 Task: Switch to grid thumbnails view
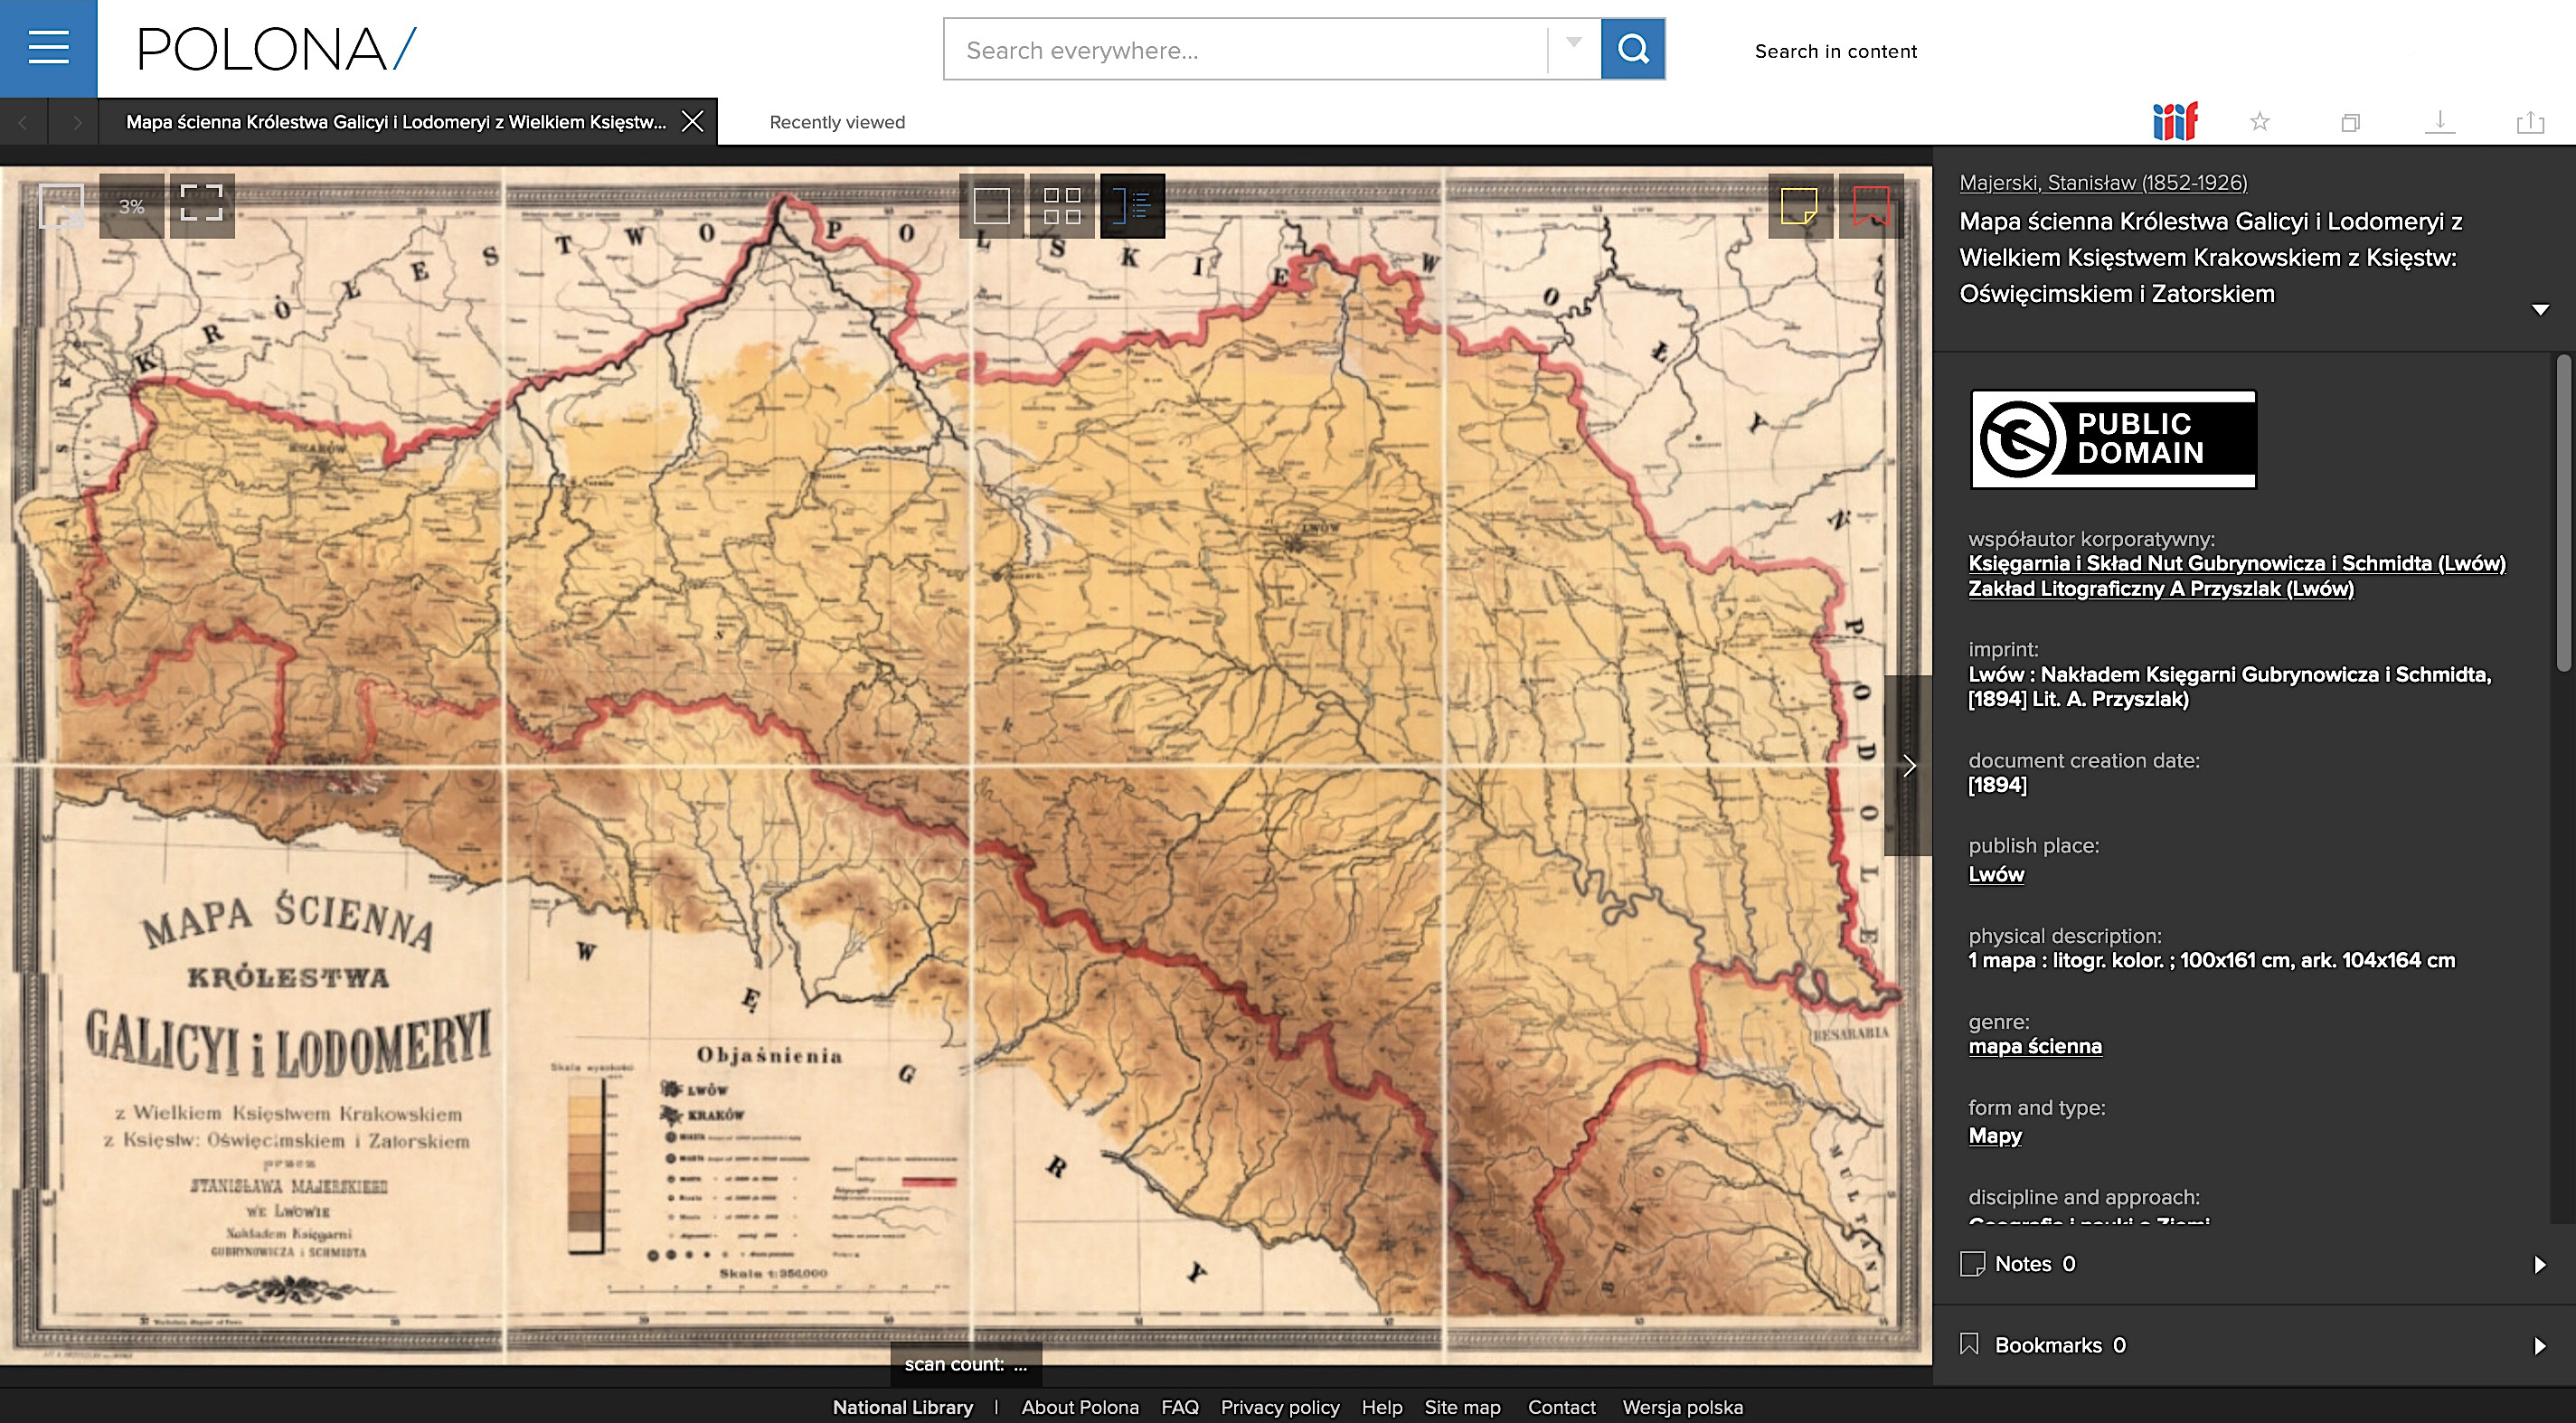(1061, 206)
